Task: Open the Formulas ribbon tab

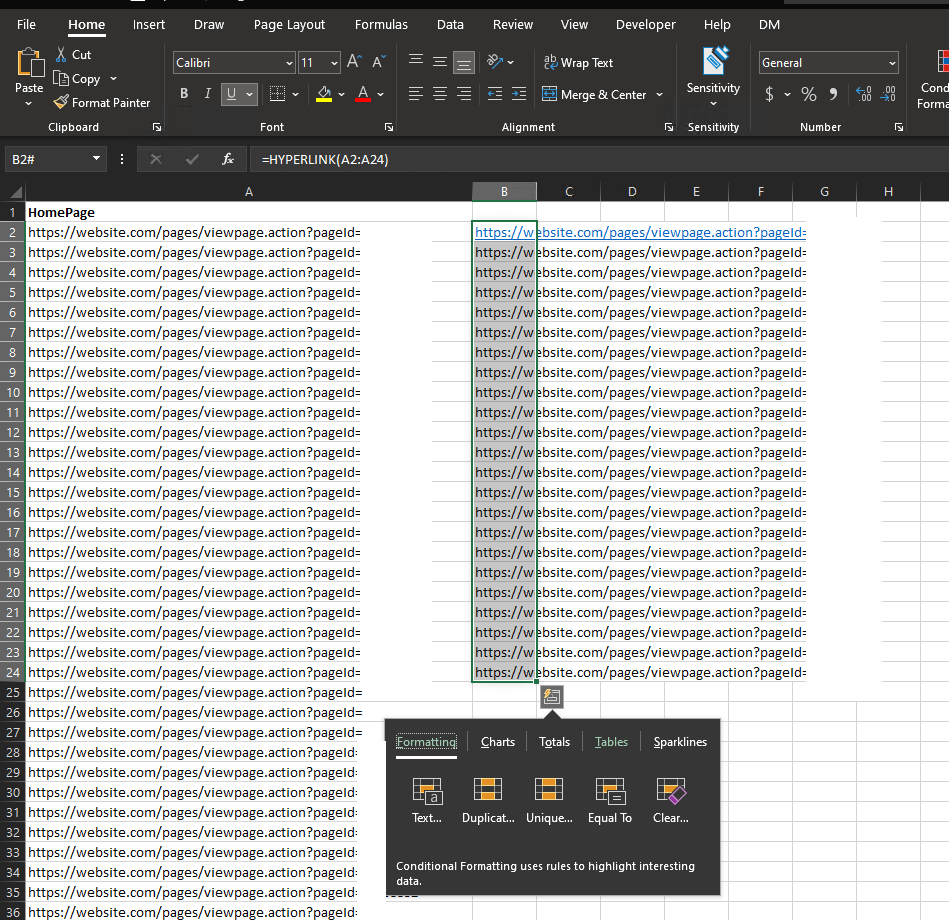Action: (x=381, y=24)
